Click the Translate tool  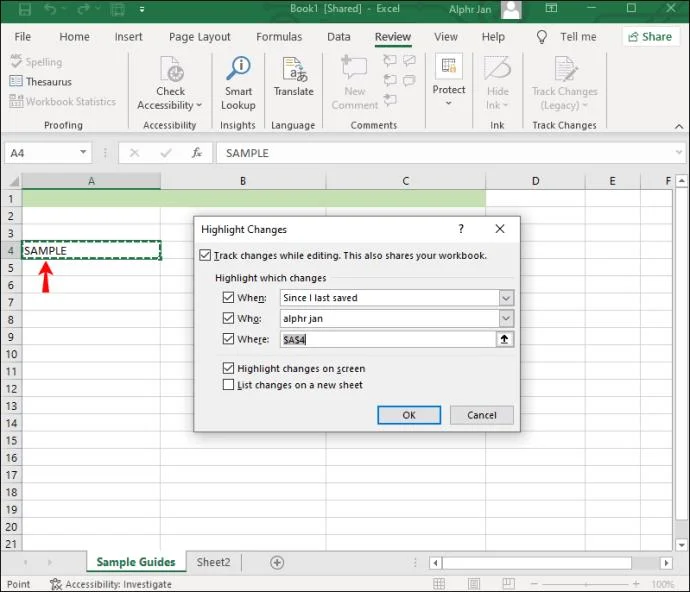(x=294, y=77)
